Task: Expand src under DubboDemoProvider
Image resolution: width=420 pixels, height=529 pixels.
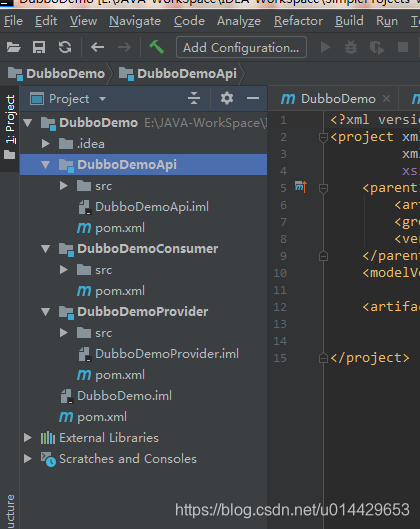Action: [63, 333]
